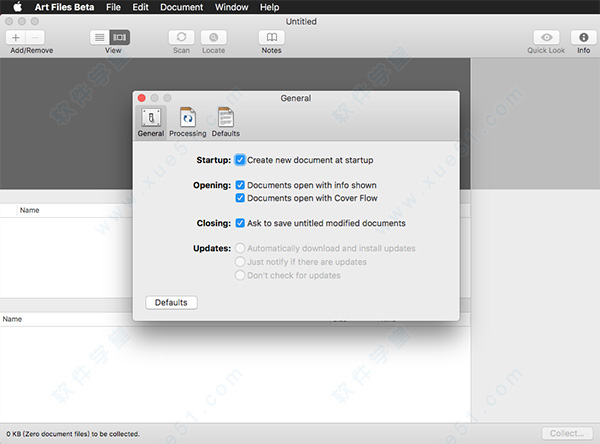Open the Edit menu
Screen dimensions: 600x444
[140, 7]
